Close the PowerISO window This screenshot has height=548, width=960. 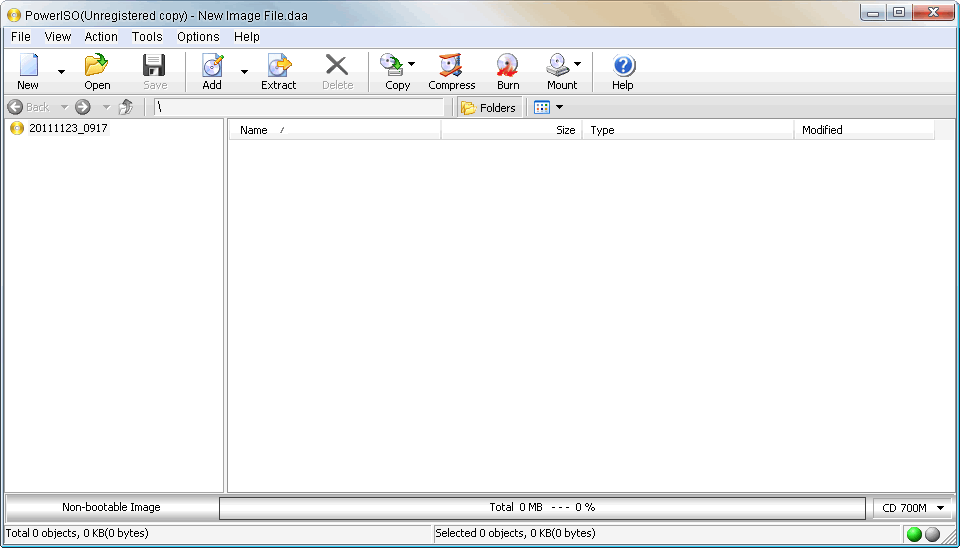[x=934, y=12]
